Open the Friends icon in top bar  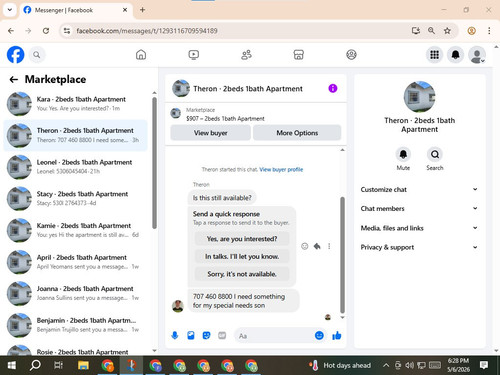pos(246,55)
